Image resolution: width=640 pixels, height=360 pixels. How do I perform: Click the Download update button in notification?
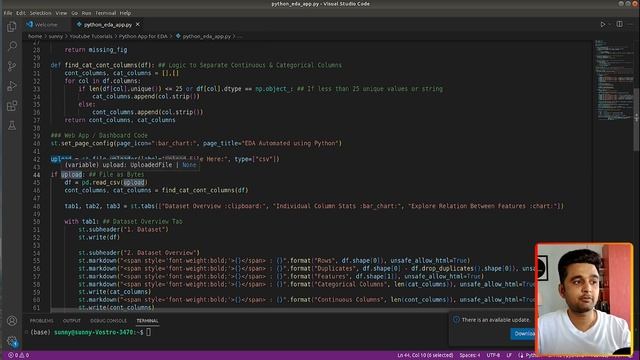pos(523,334)
